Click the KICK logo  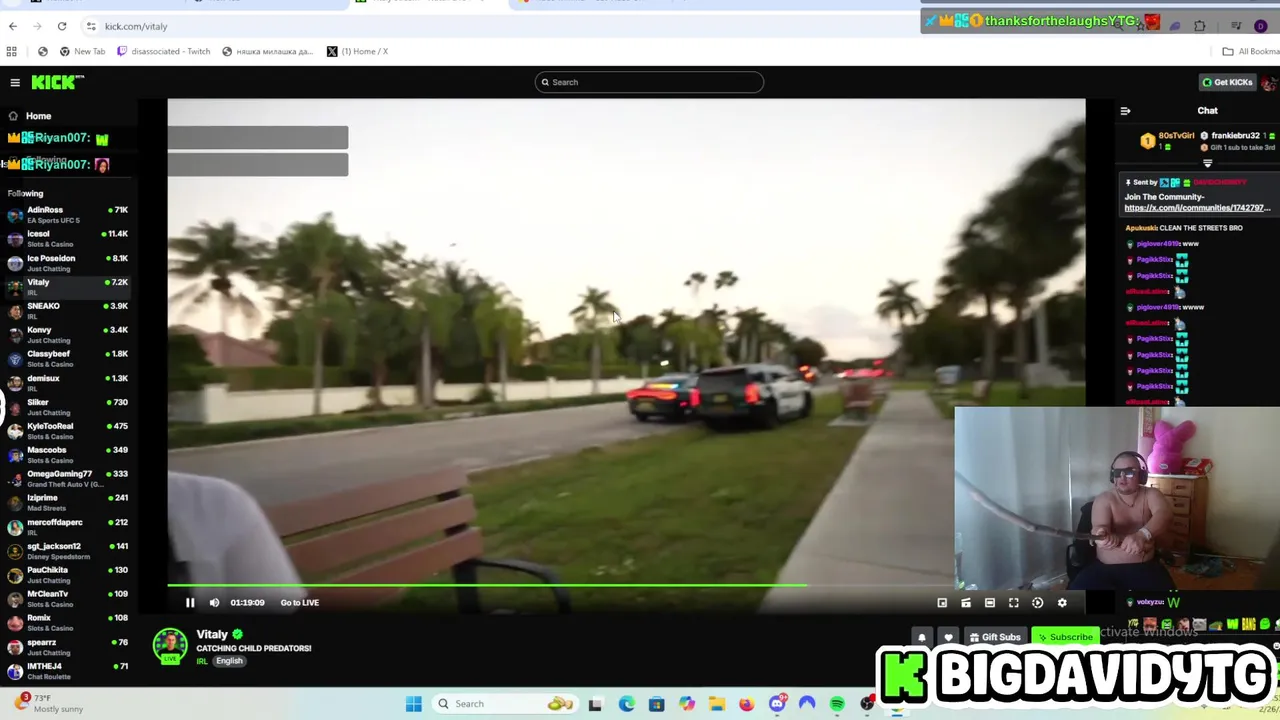pyautogui.click(x=57, y=82)
